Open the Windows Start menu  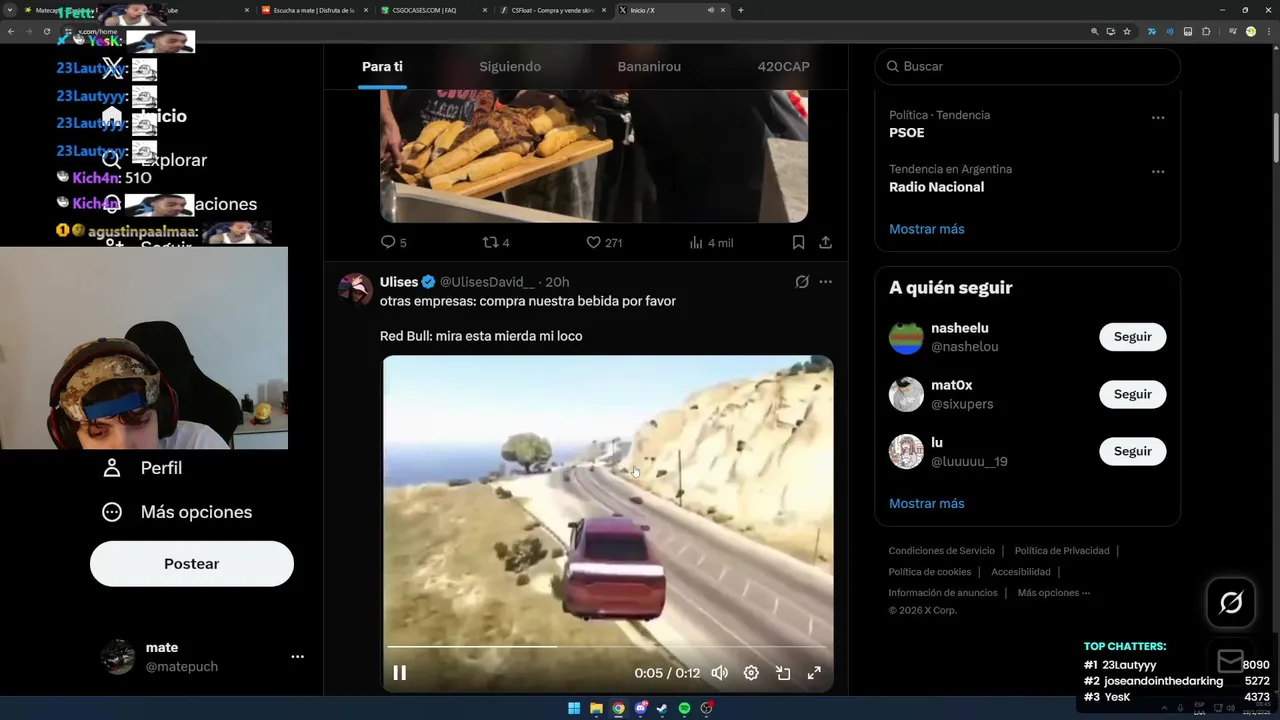pos(574,708)
